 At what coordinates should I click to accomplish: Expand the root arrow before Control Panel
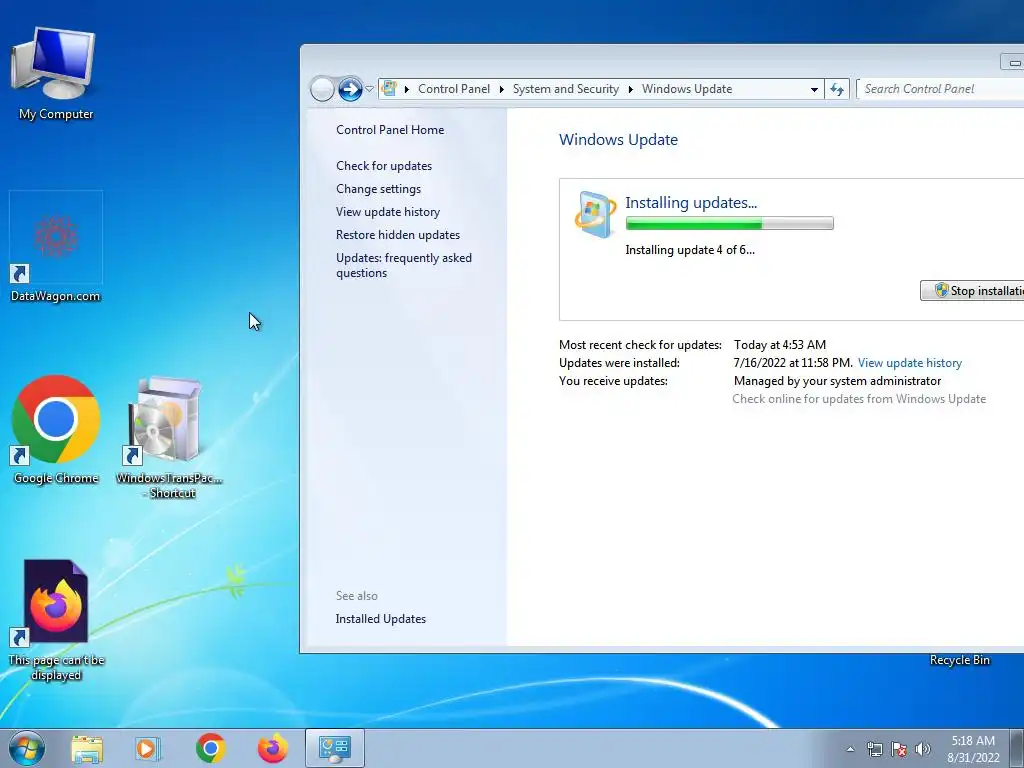(x=407, y=89)
